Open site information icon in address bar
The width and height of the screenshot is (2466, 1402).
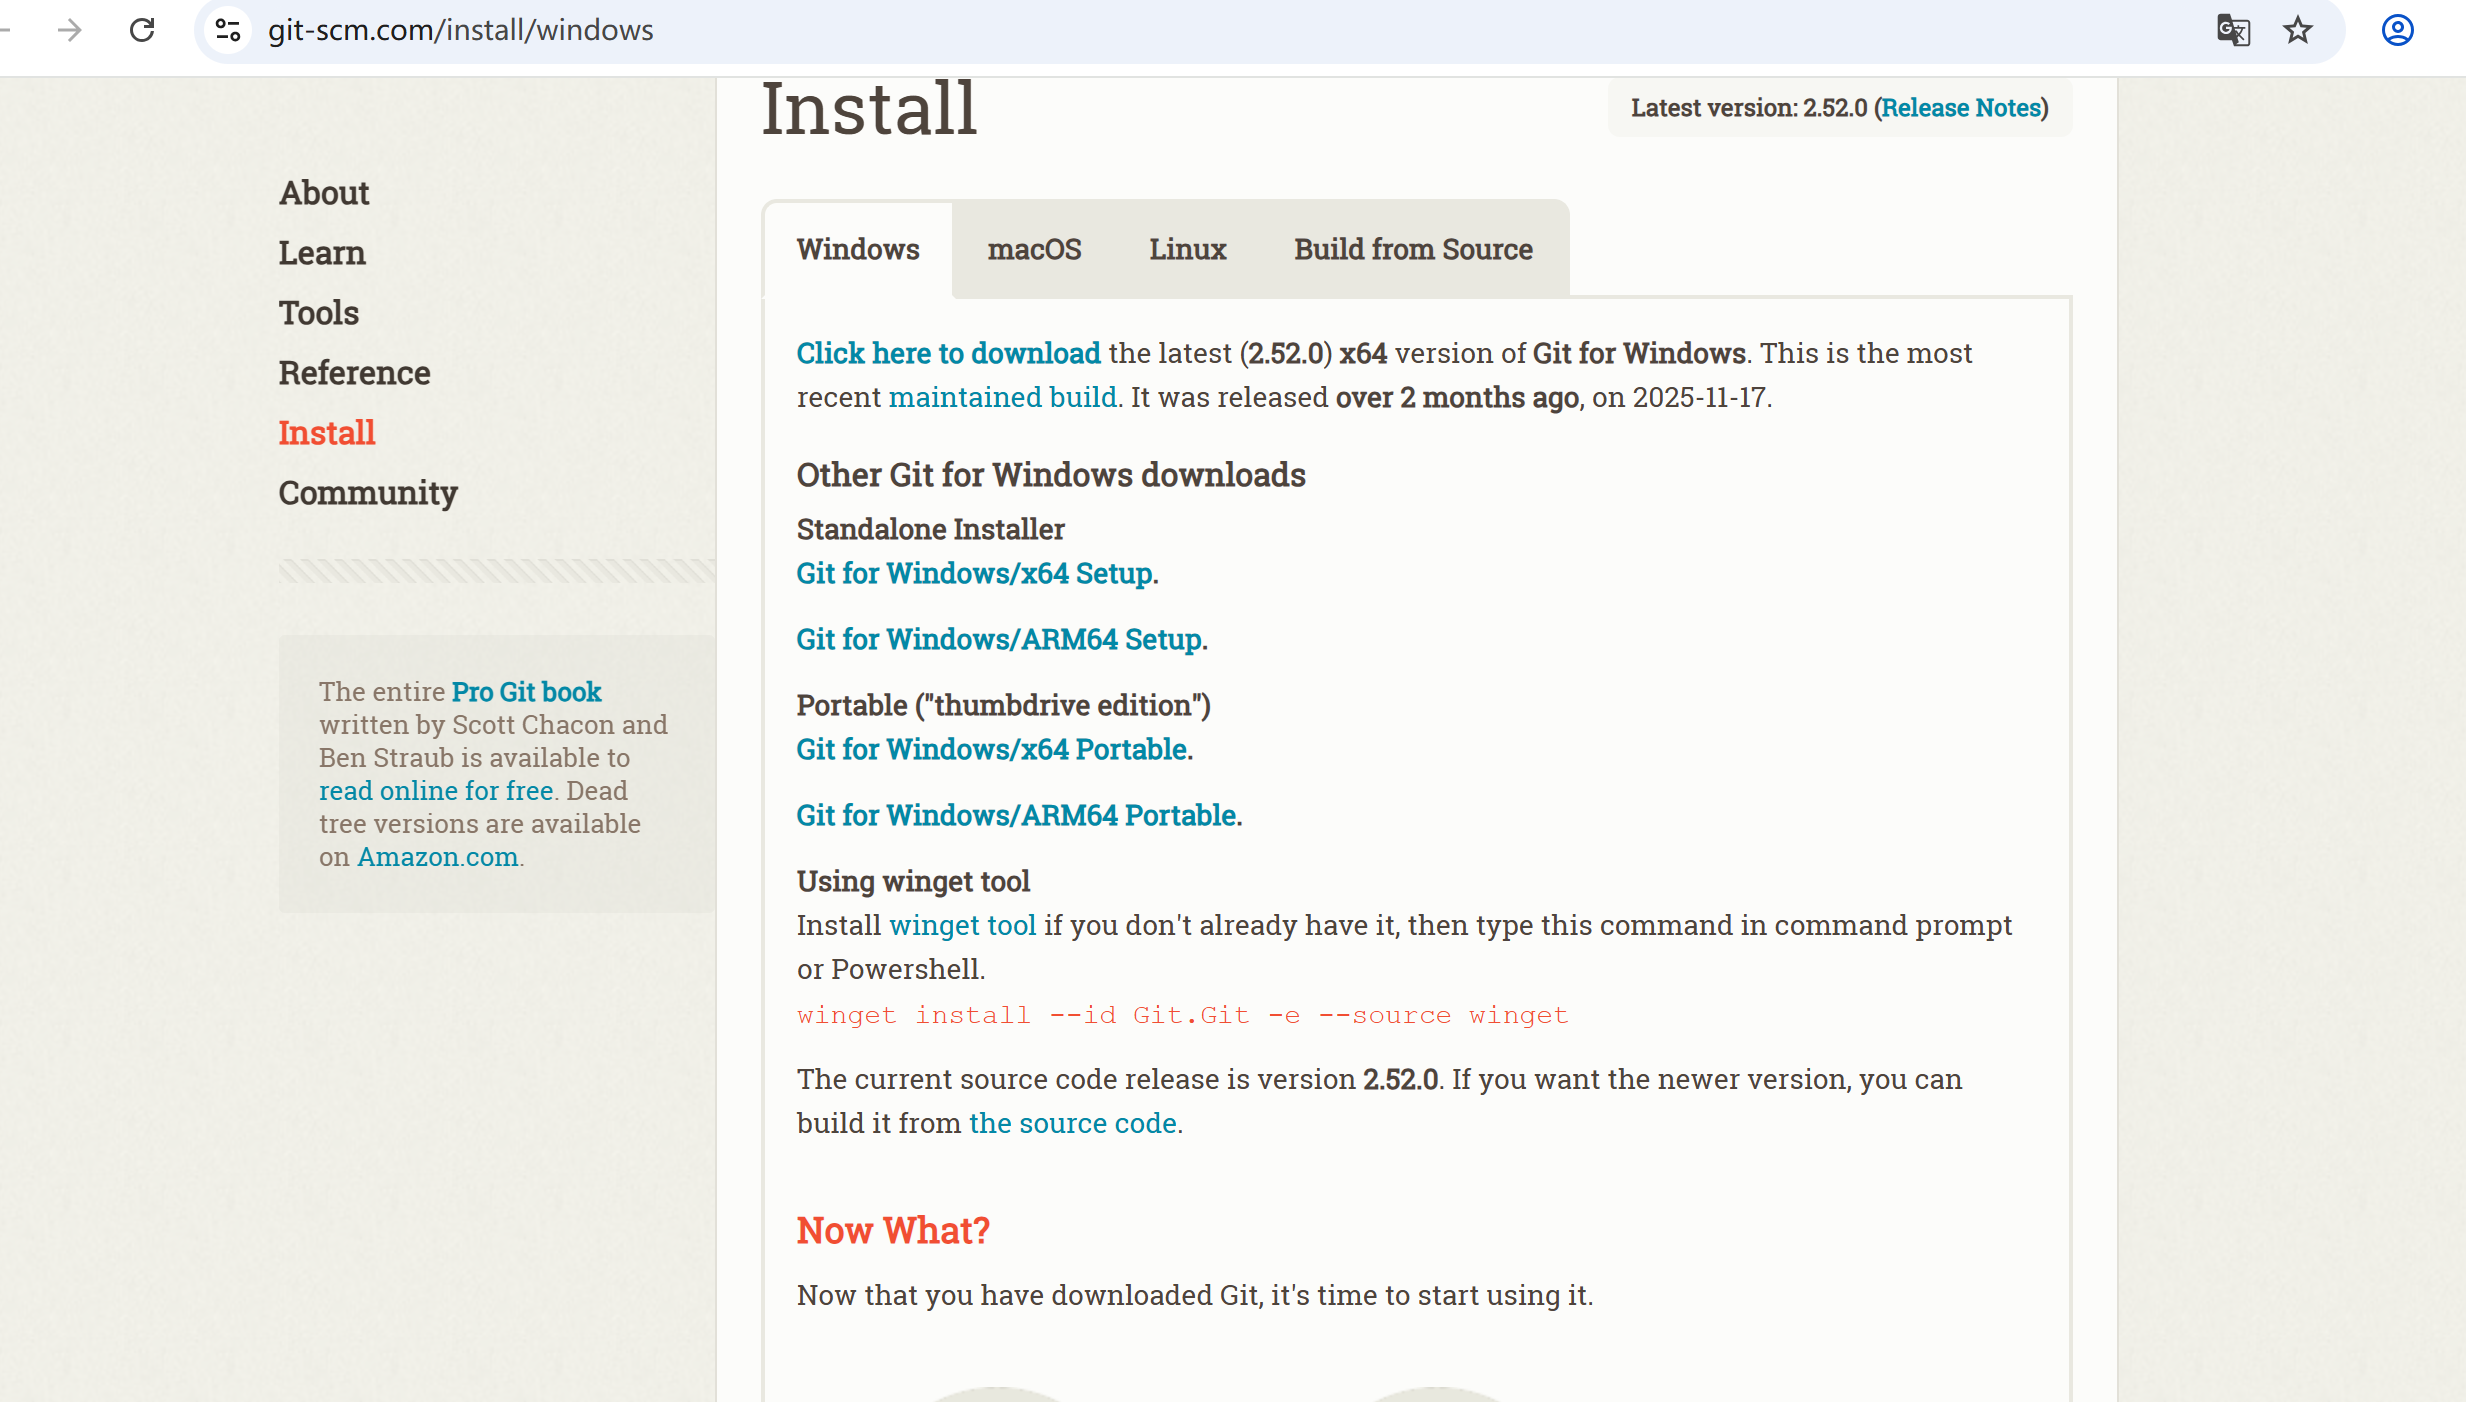[x=228, y=30]
